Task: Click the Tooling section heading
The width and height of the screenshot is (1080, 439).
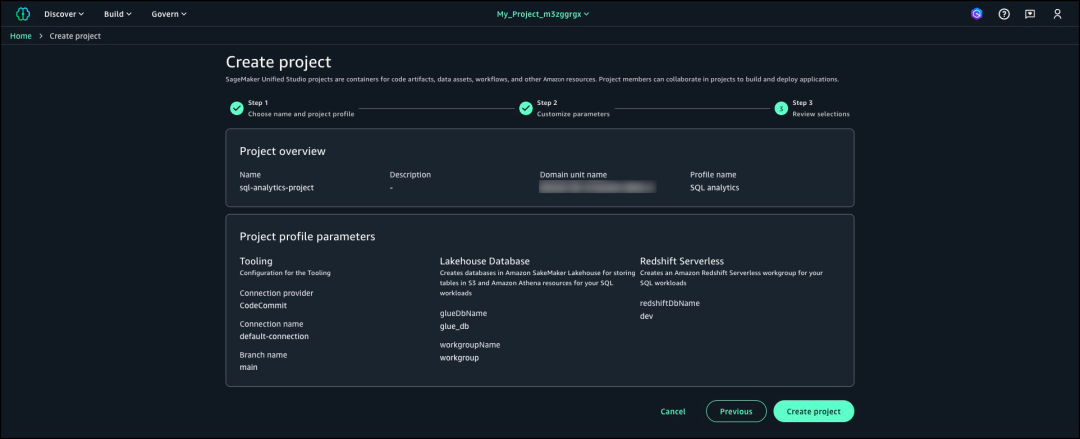Action: pos(256,261)
